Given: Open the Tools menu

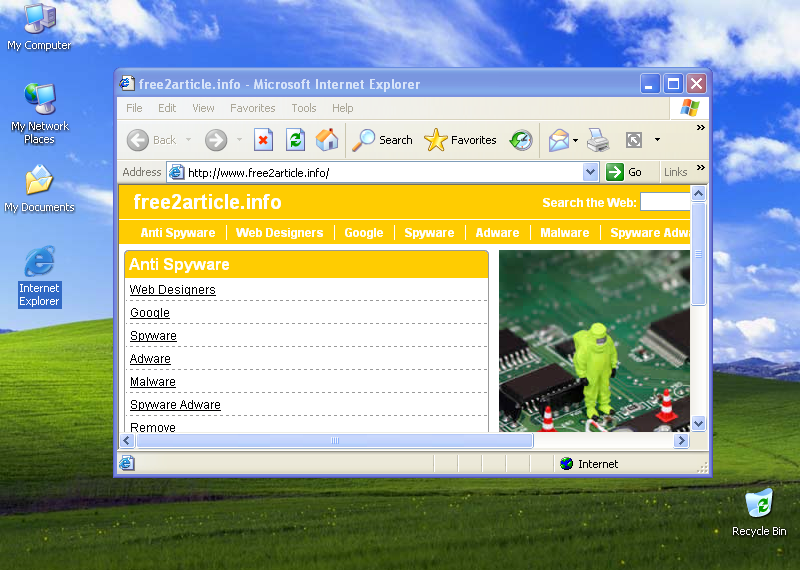Looking at the screenshot, I should tap(304, 108).
